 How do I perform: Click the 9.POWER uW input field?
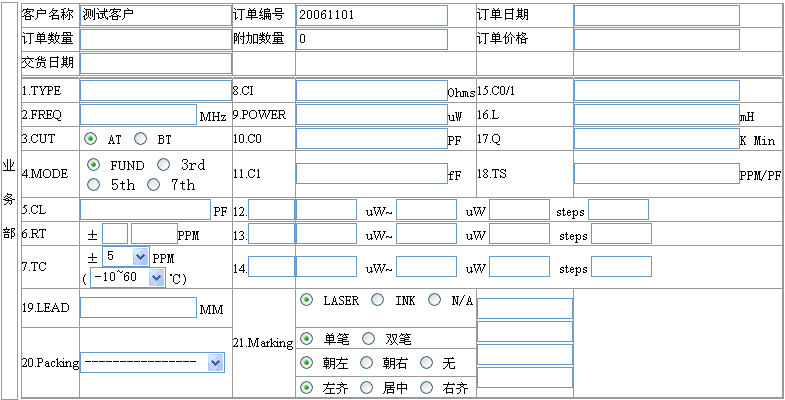point(372,115)
